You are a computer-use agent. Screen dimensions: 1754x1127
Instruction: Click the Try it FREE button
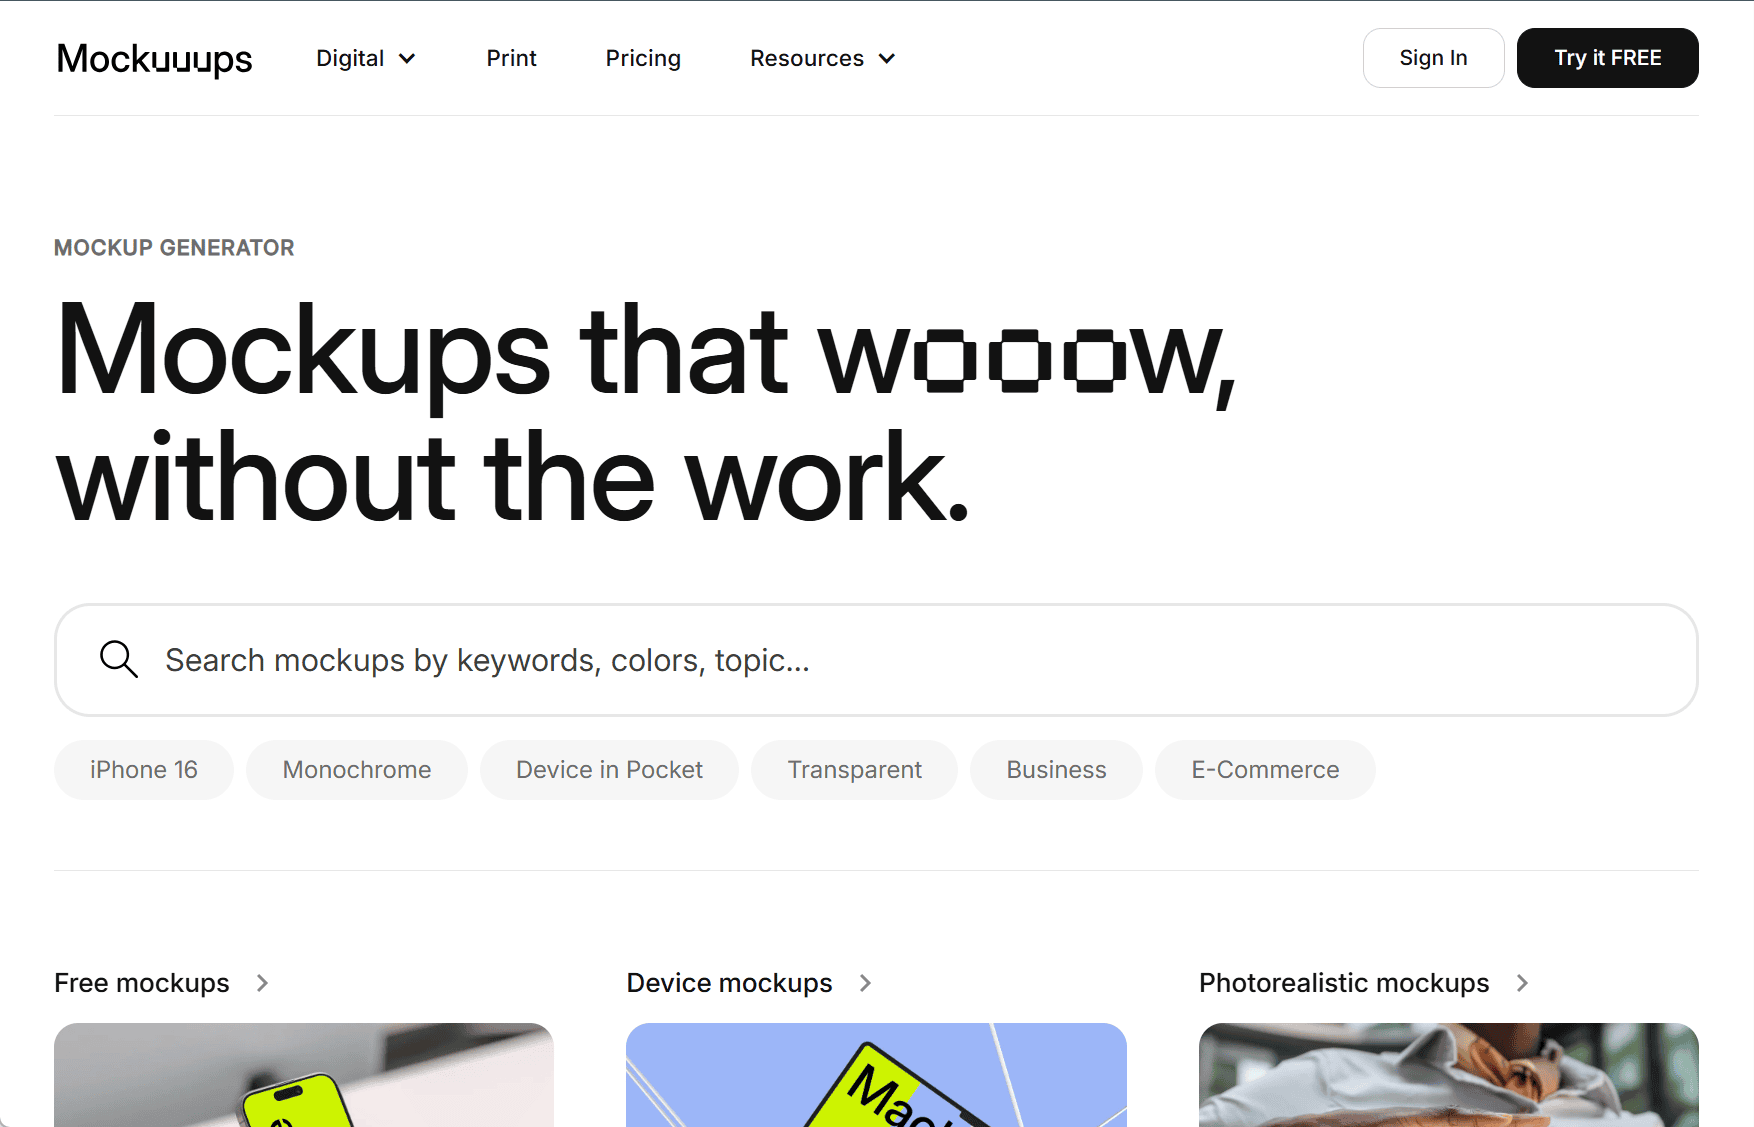pyautogui.click(x=1606, y=58)
